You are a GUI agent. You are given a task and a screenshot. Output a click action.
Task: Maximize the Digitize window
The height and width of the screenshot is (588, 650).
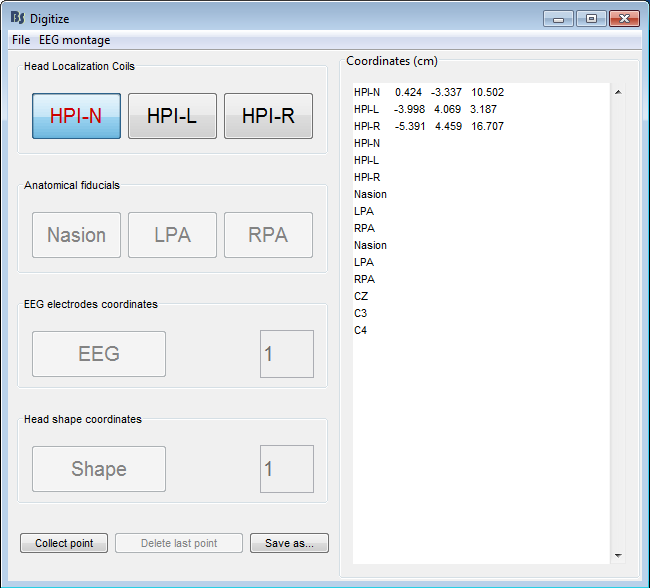pos(591,18)
